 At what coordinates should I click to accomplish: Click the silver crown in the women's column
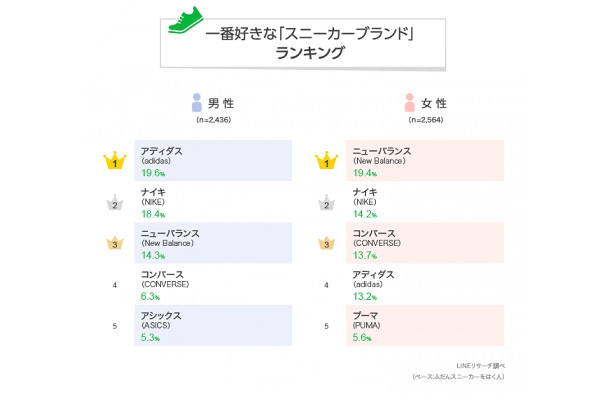(x=326, y=203)
